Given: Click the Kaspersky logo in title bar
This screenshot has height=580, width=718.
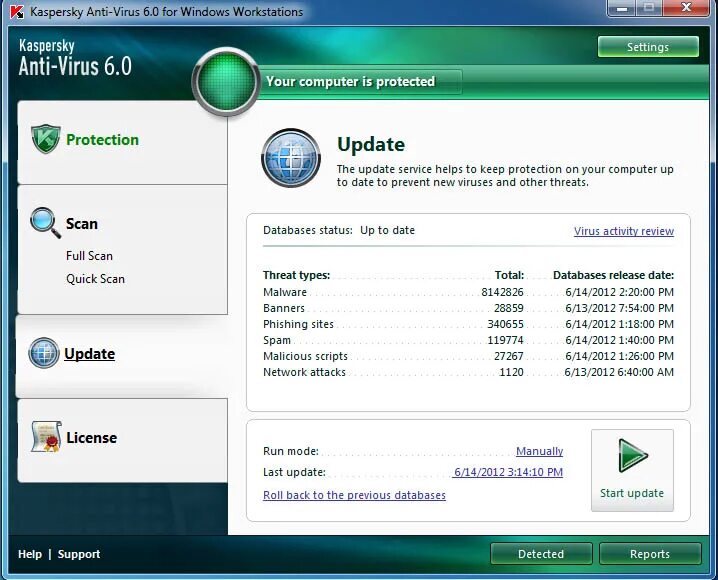Looking at the screenshot, I should (17, 11).
